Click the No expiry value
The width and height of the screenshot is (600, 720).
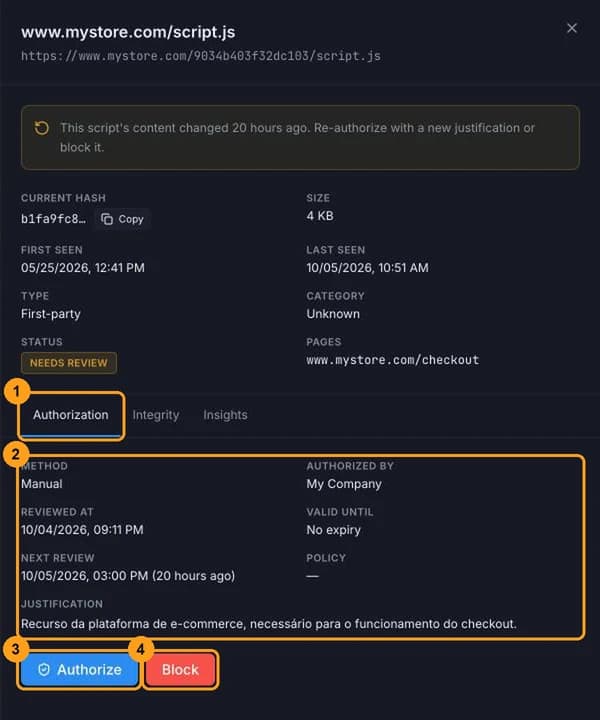point(333,530)
